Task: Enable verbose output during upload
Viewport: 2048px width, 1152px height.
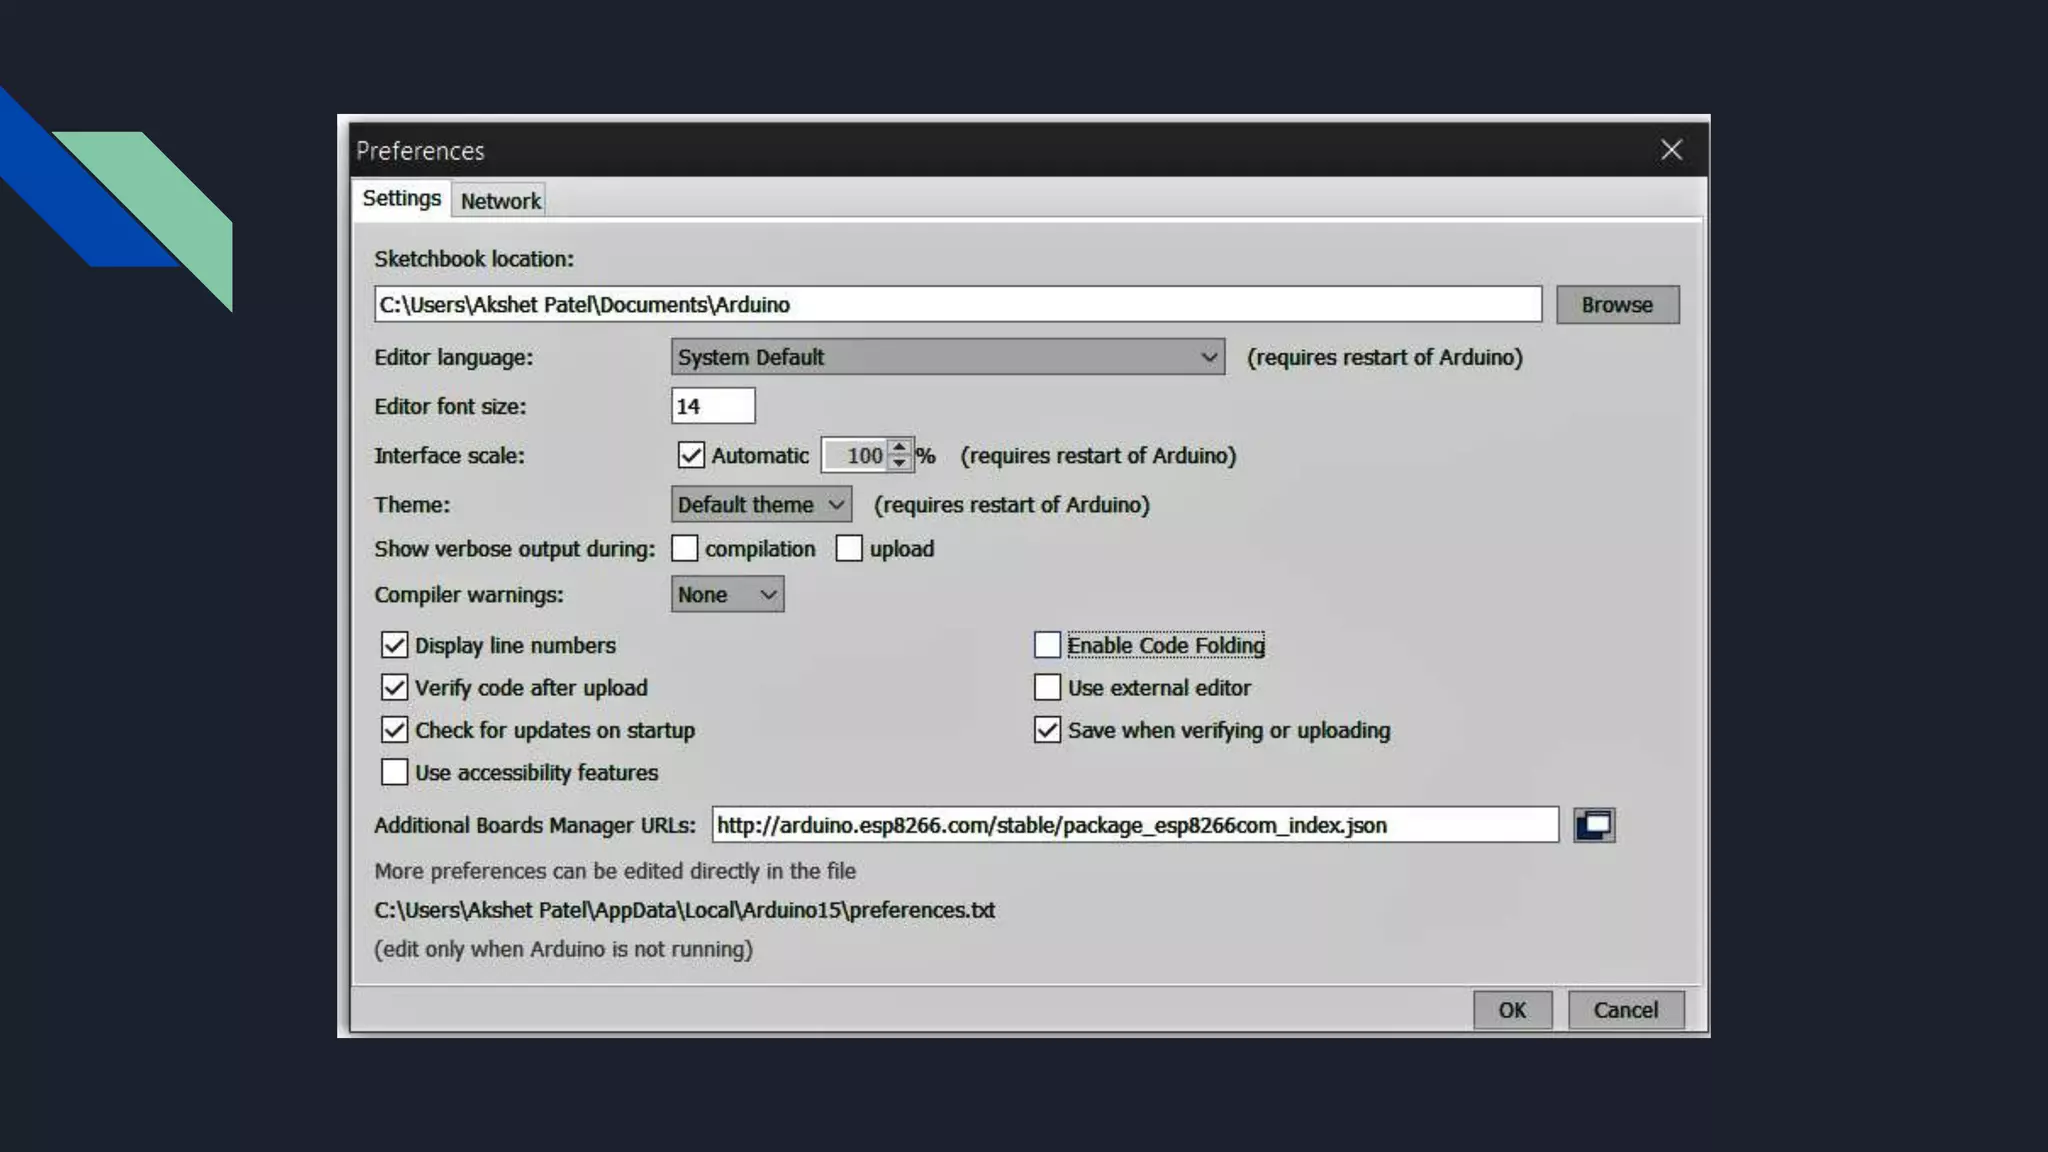Action: [849, 548]
